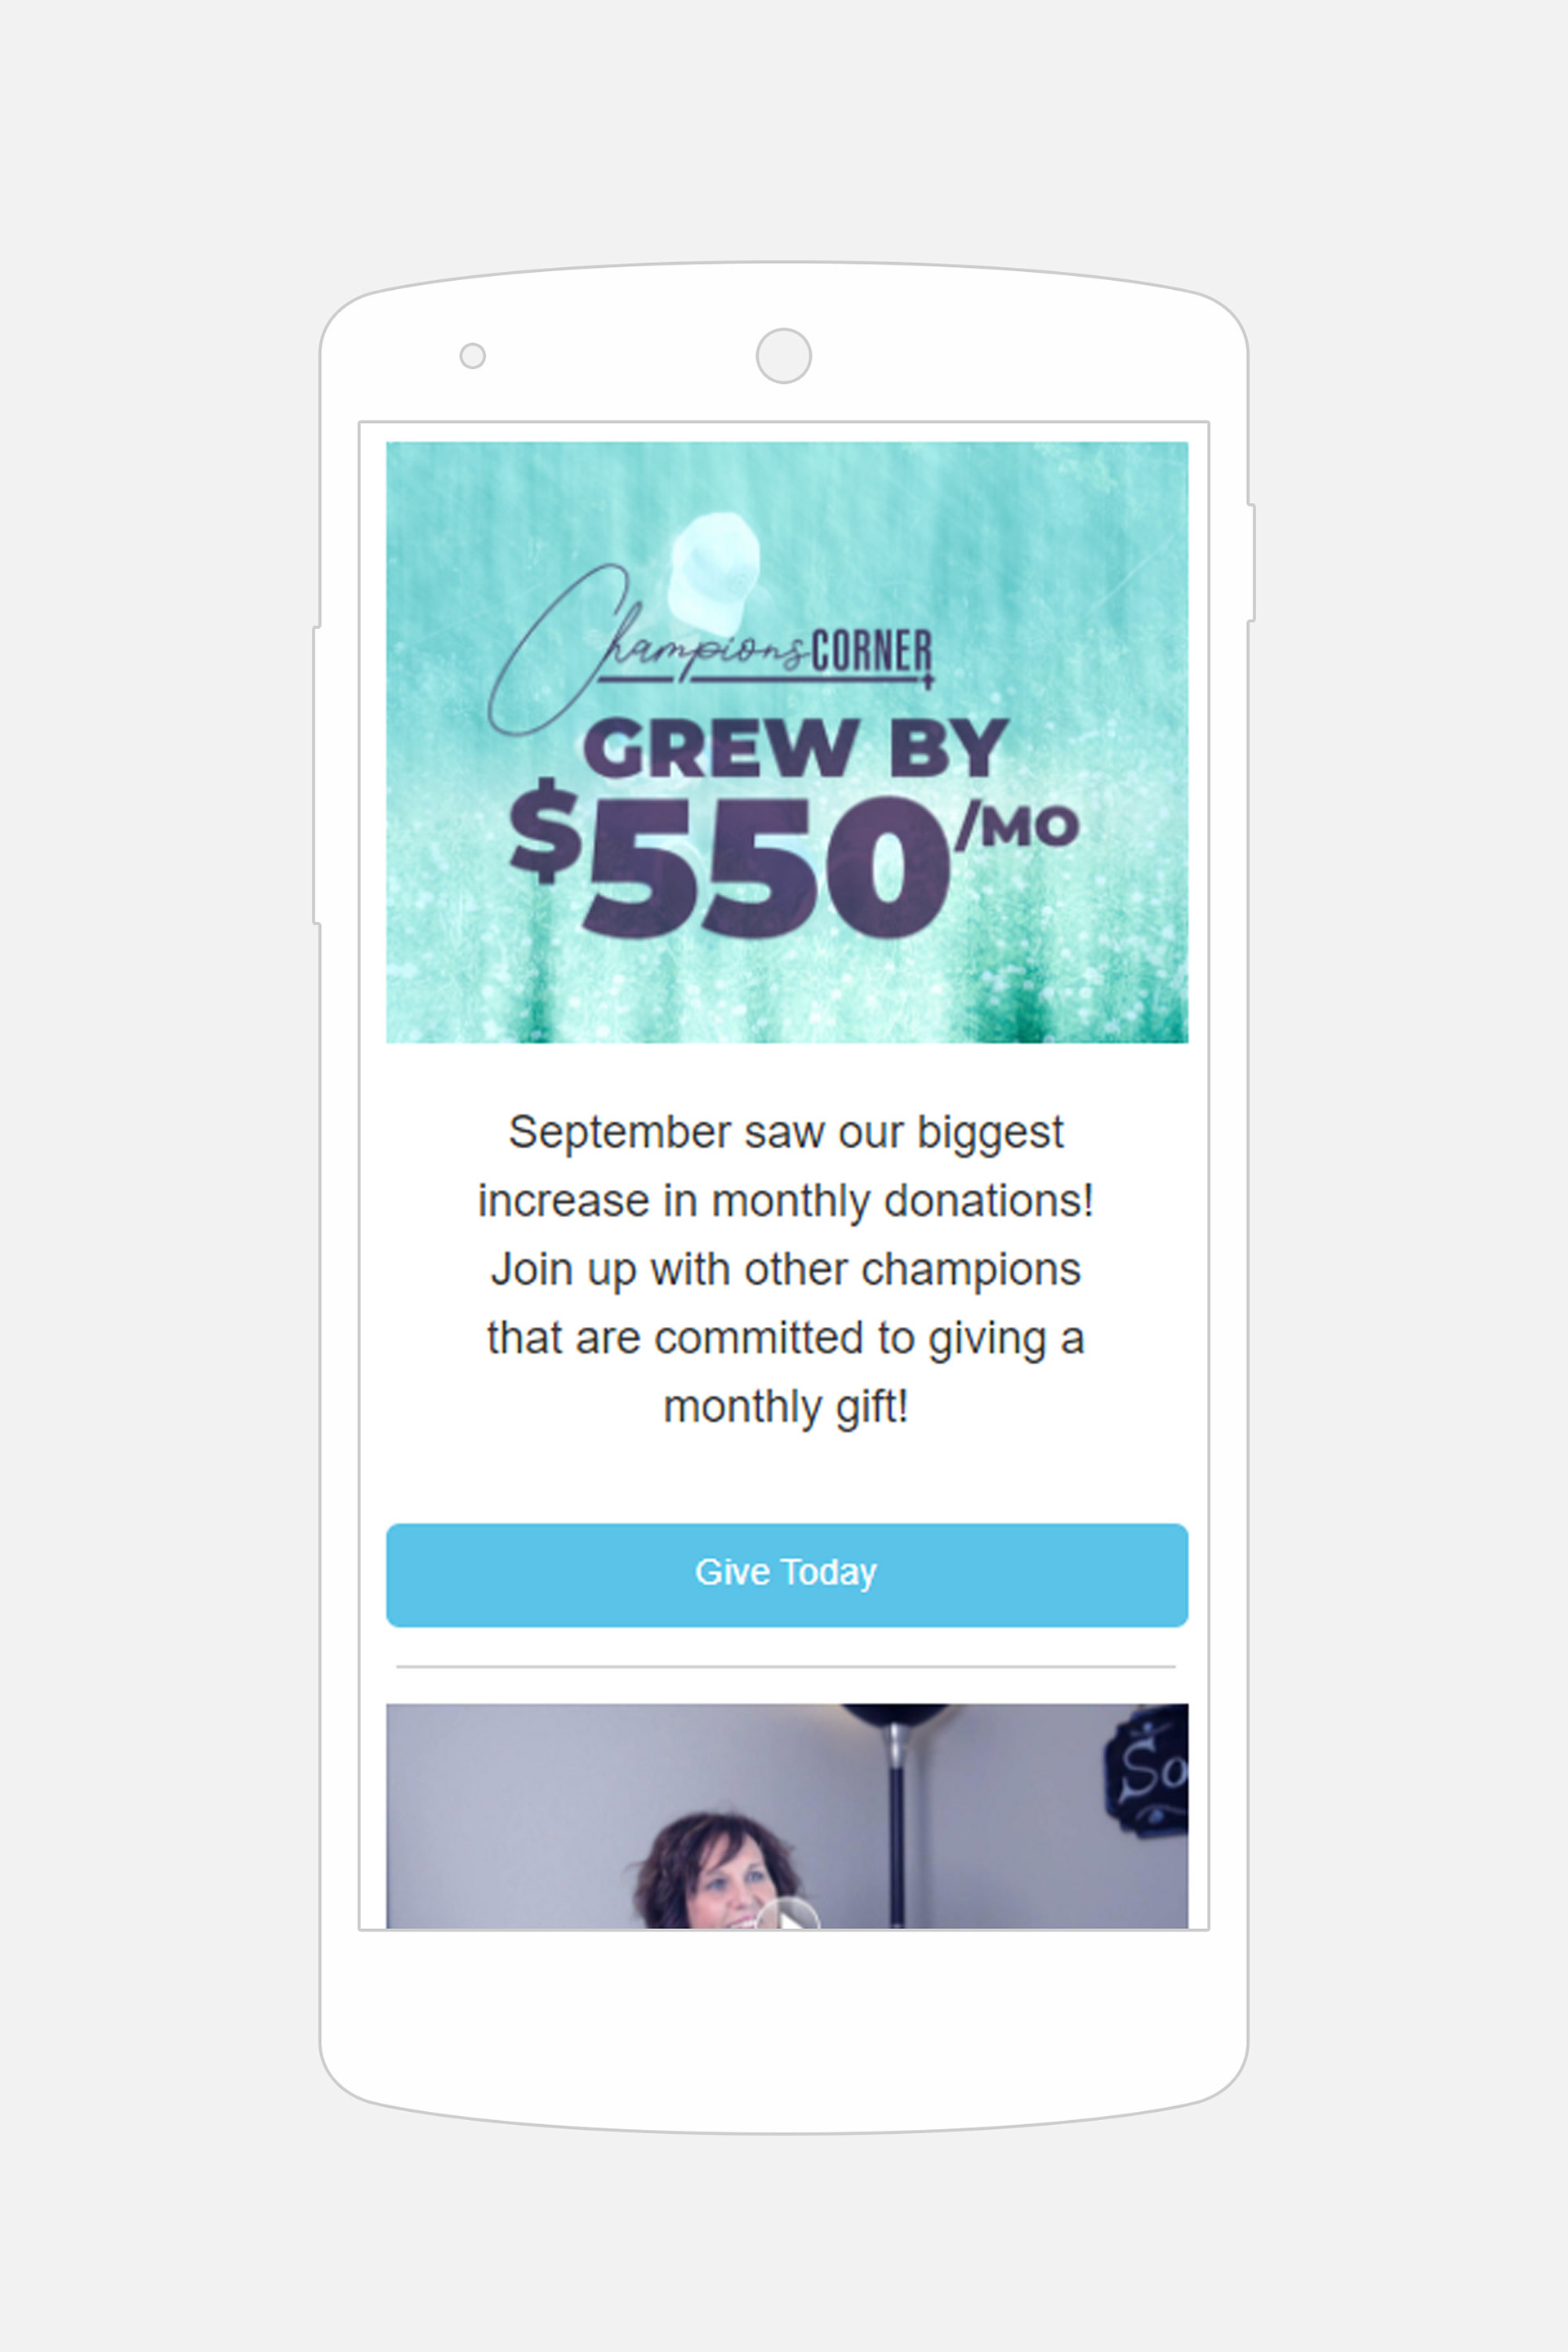
Task: Tap the small sensor dot on phone
Action: [472, 356]
